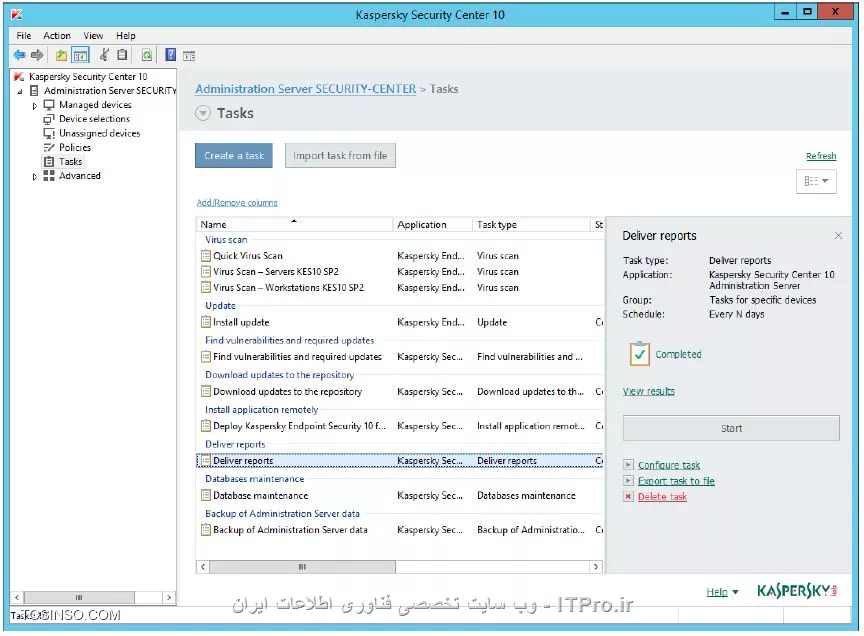Select the Deploy Kaspersky Endpoint Security task icon
The height and width of the screenshot is (636, 864).
(x=206, y=426)
